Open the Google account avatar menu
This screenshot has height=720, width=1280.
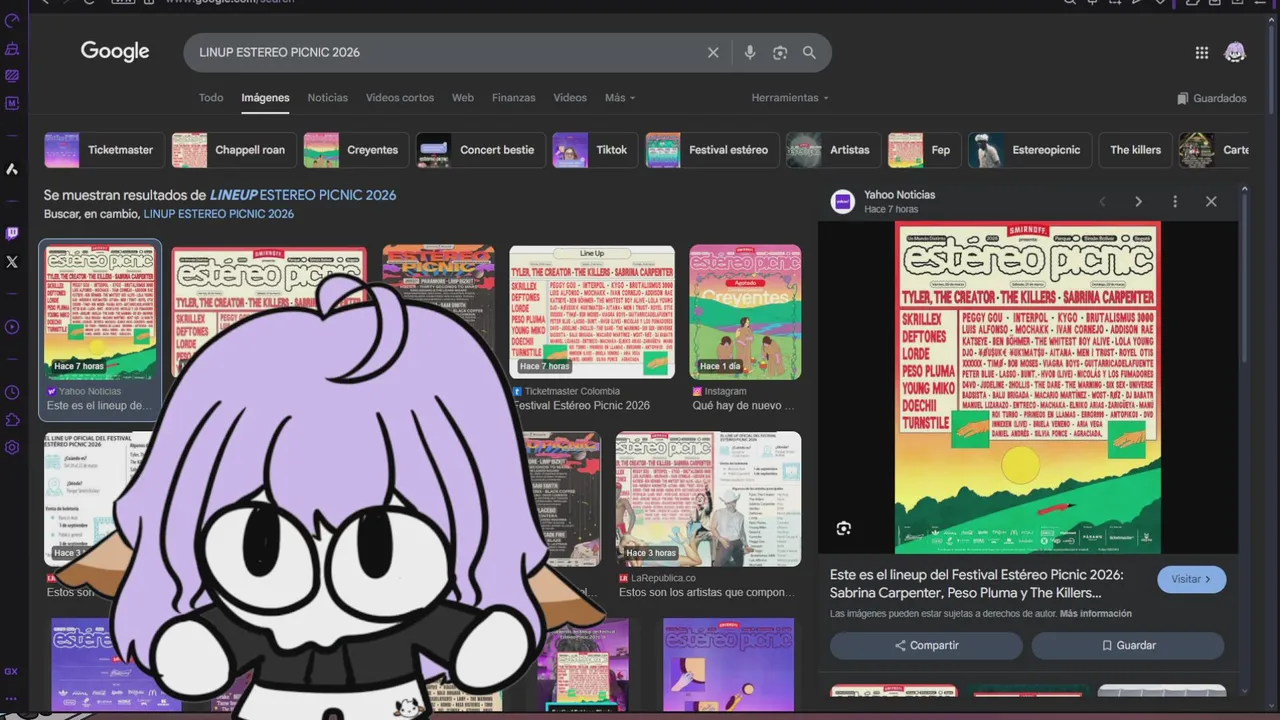1236,53
